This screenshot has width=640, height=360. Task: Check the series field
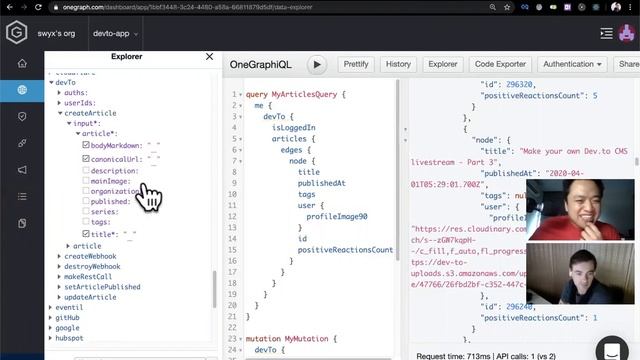click(x=86, y=211)
